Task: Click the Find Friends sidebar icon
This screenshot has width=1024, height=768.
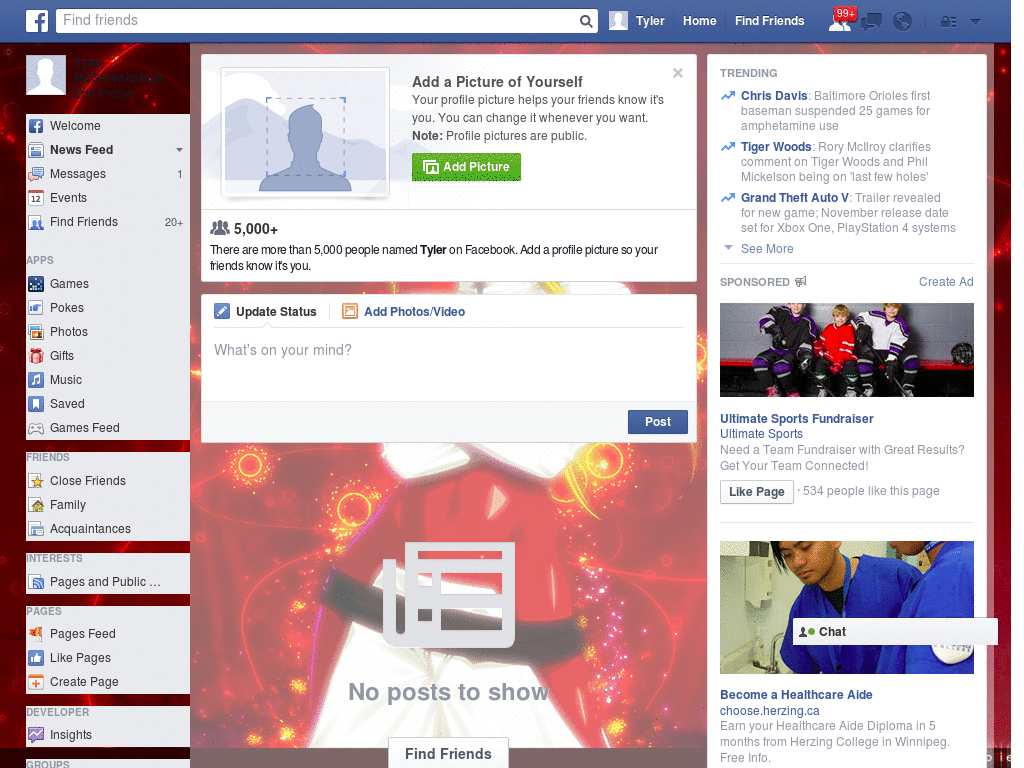Action: [x=36, y=222]
